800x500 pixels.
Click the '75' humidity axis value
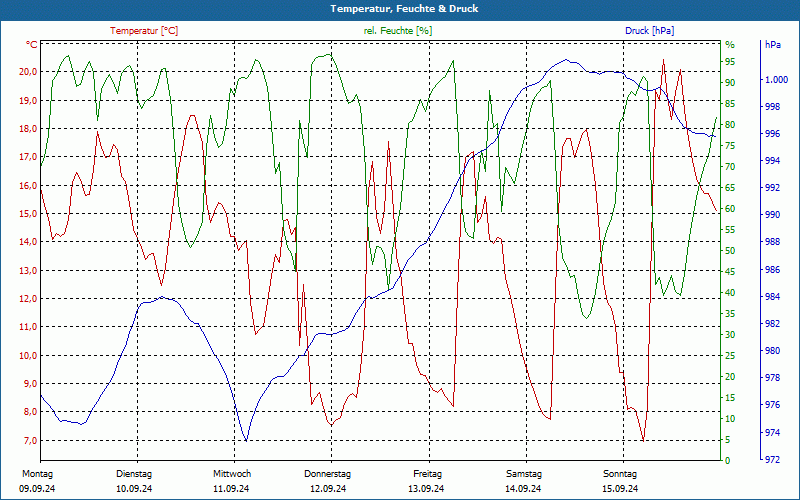730,146
